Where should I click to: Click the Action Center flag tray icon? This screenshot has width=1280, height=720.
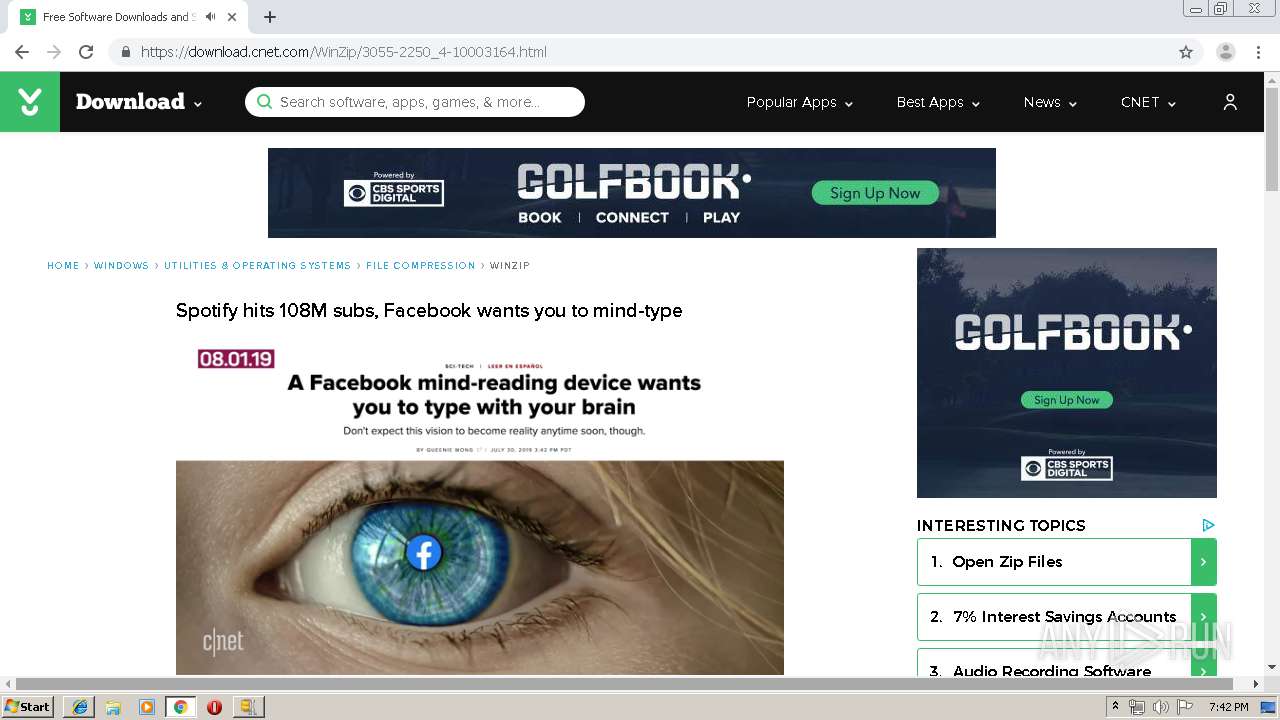coord(1185,707)
